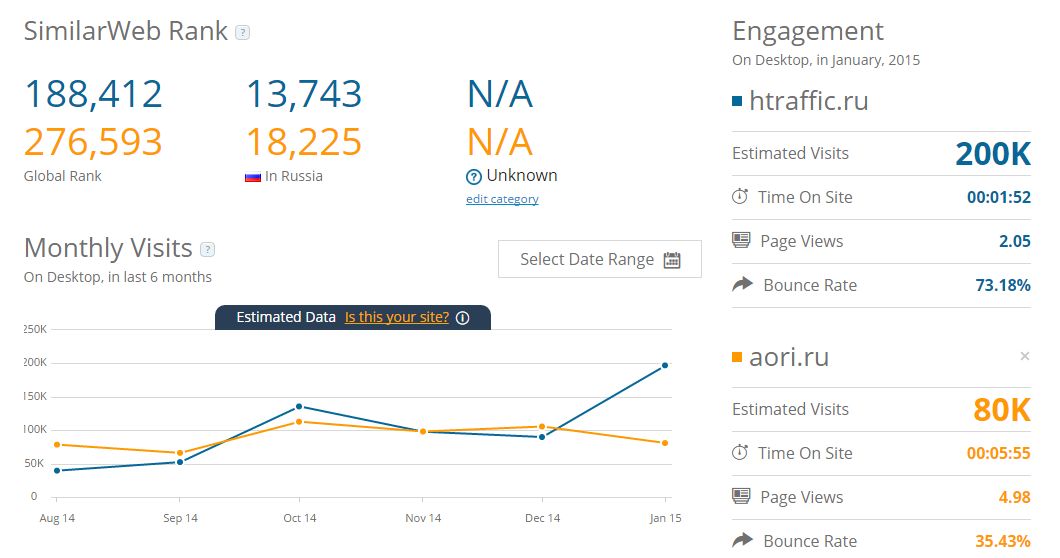1060x558 pixels.
Task: Click bounce rate value 35.43%
Action: pyautogui.click(x=1003, y=541)
